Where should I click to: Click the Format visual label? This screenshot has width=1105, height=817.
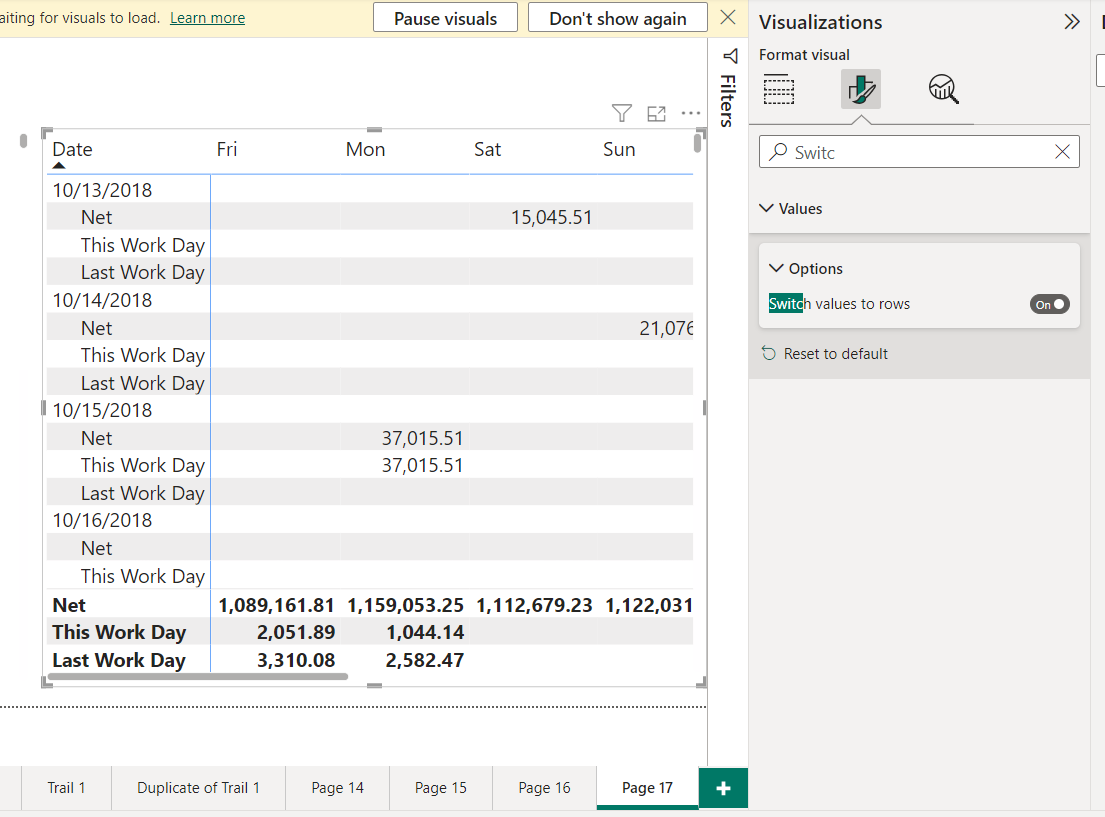804,55
